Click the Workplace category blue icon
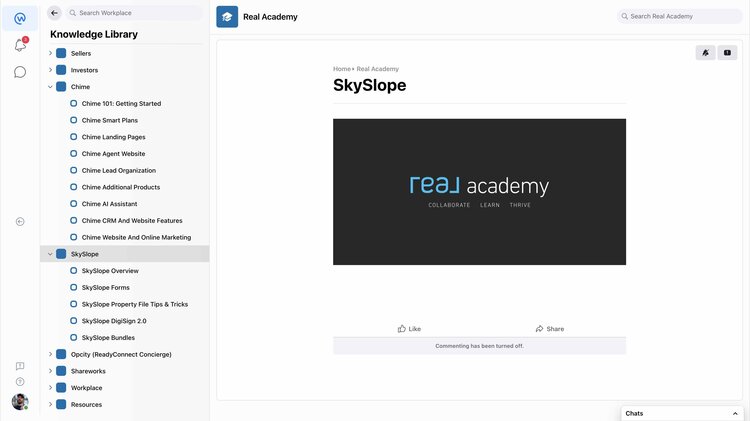Viewport: 750px width, 421px height. 61,388
